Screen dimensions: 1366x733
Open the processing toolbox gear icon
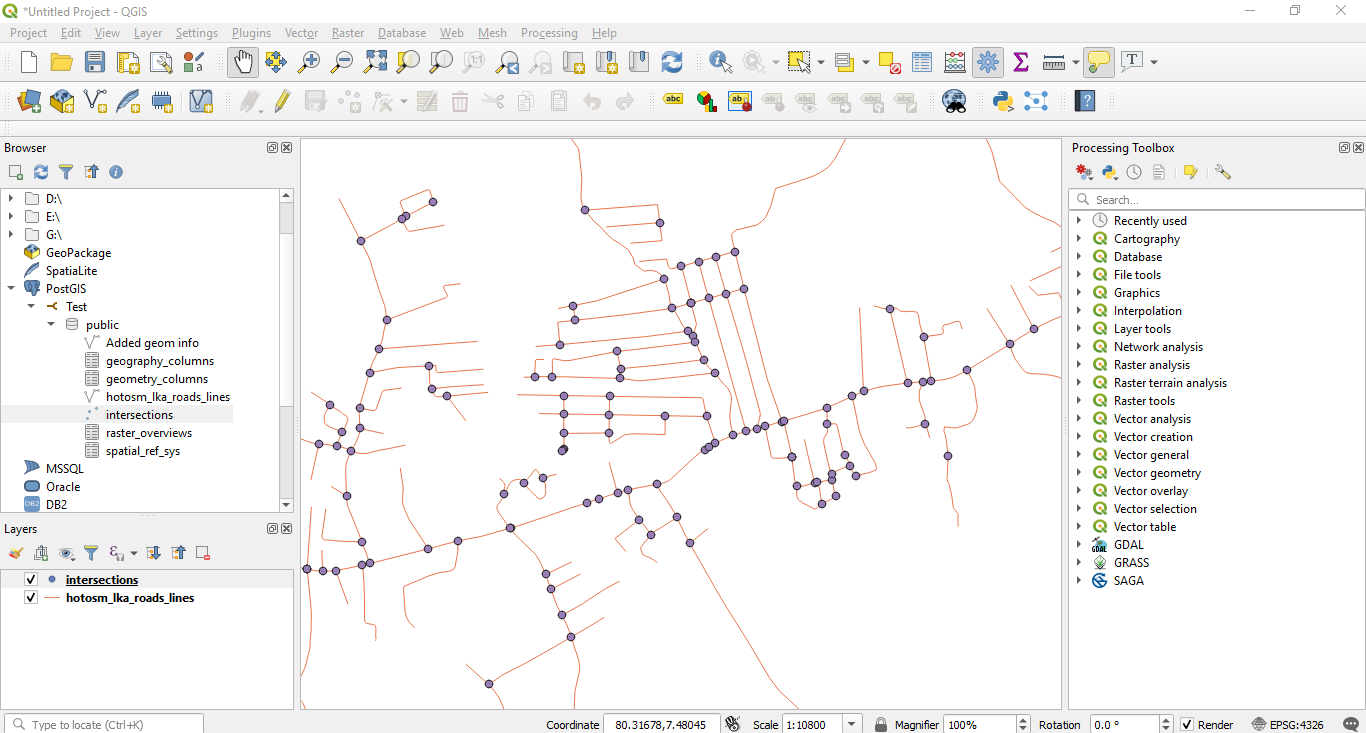coord(988,62)
